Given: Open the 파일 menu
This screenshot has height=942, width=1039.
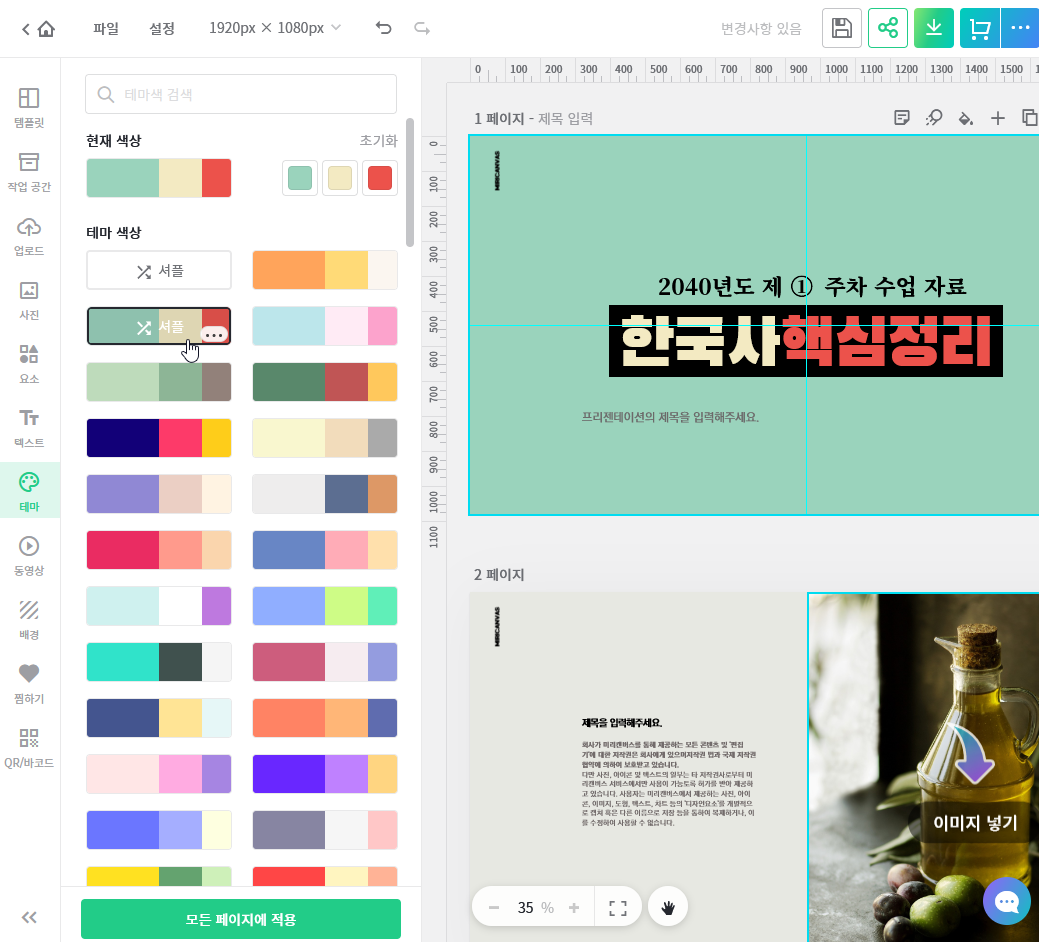Looking at the screenshot, I should (105, 28).
